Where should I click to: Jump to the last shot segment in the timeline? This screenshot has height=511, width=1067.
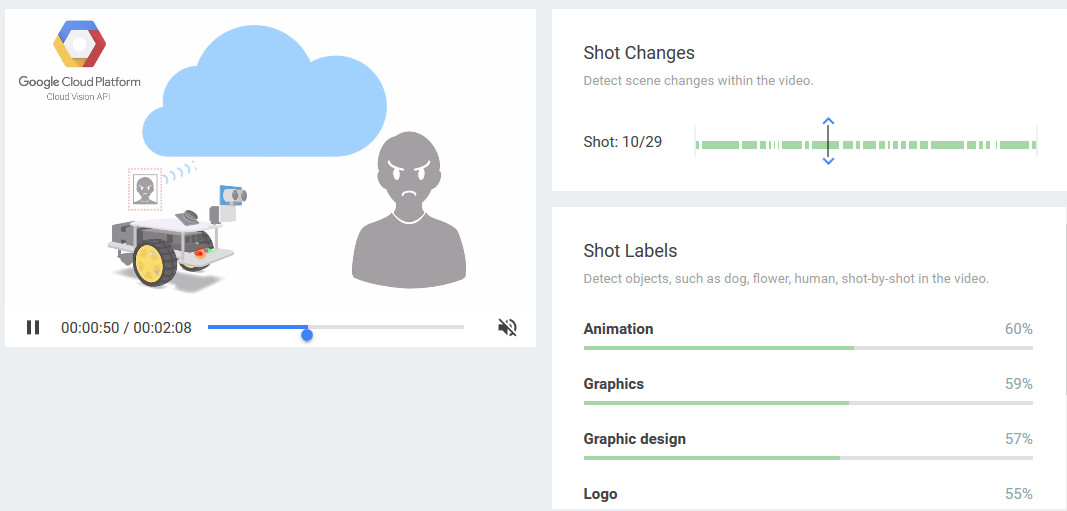1017,145
